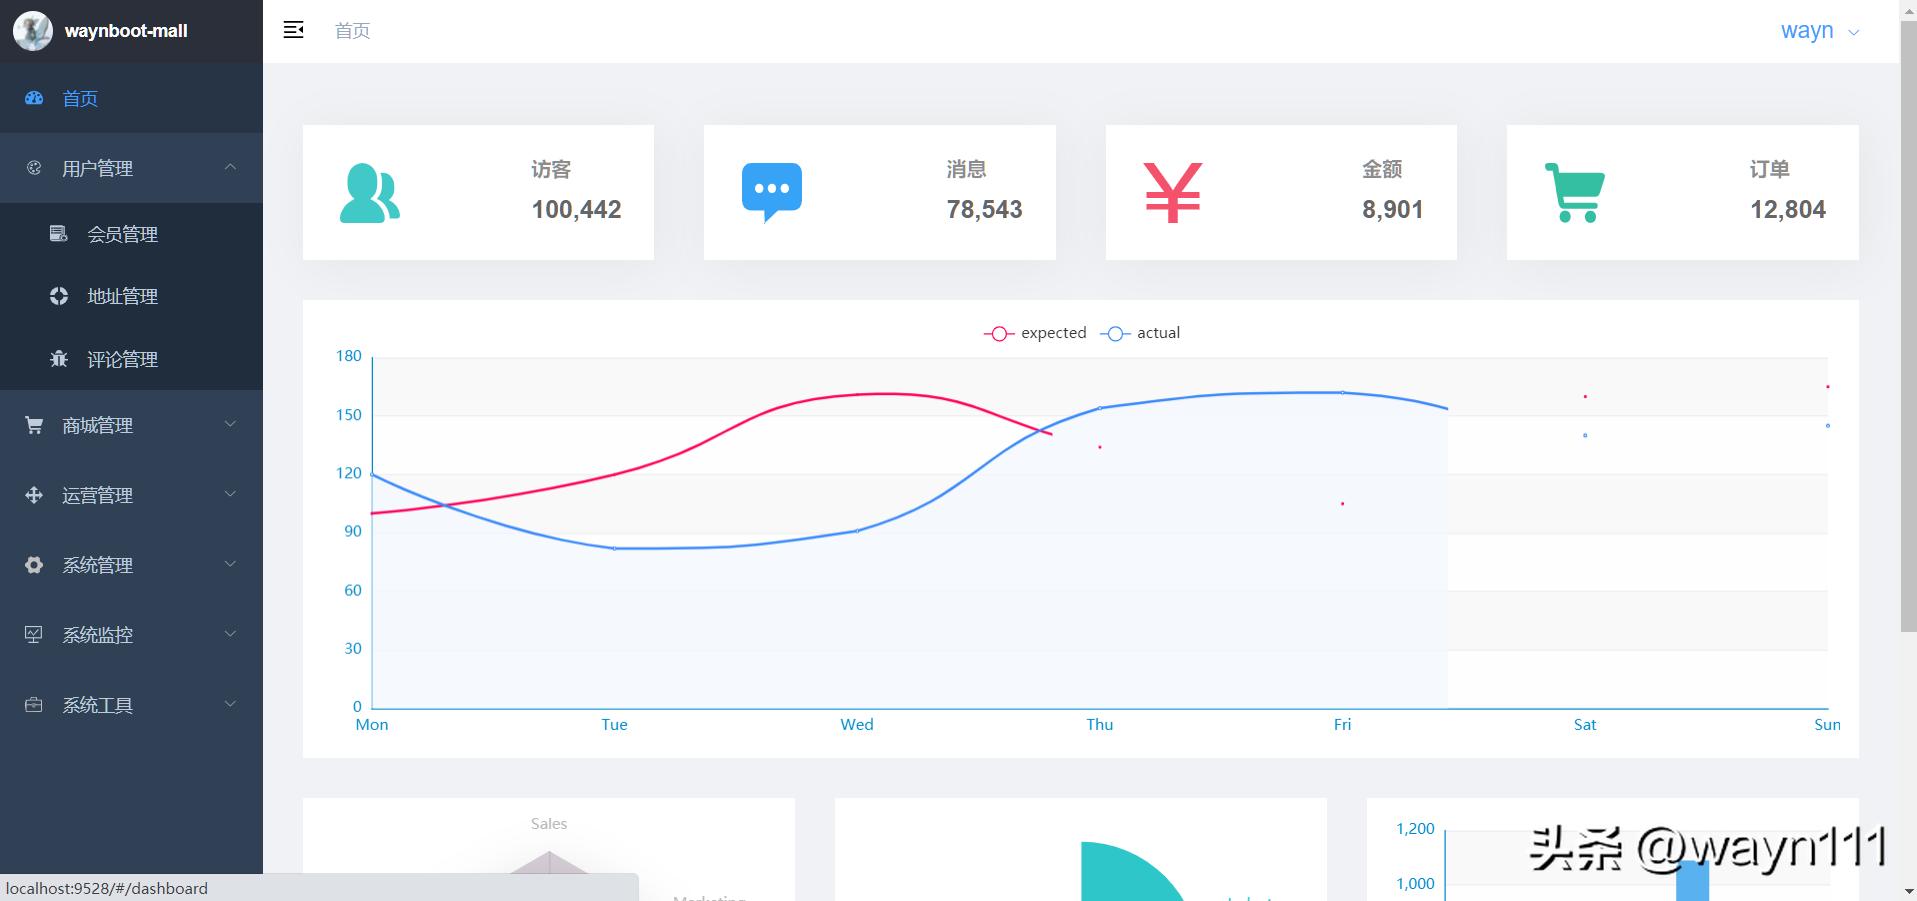Click the 消息 card label
Viewport: 1917px width, 901px height.
966,169
